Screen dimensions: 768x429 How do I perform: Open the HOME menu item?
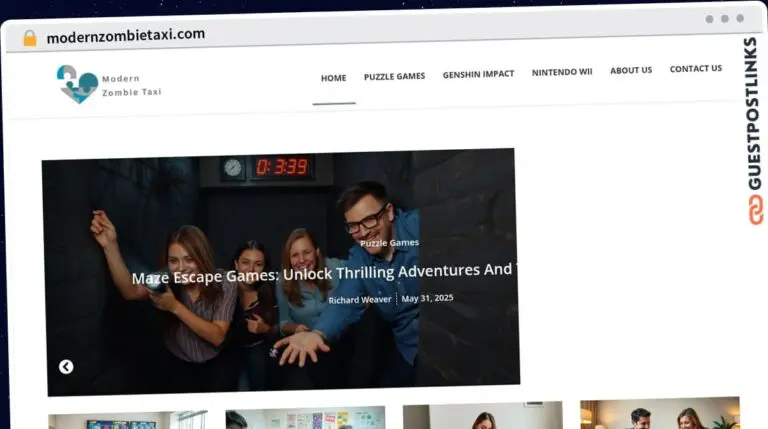(334, 78)
